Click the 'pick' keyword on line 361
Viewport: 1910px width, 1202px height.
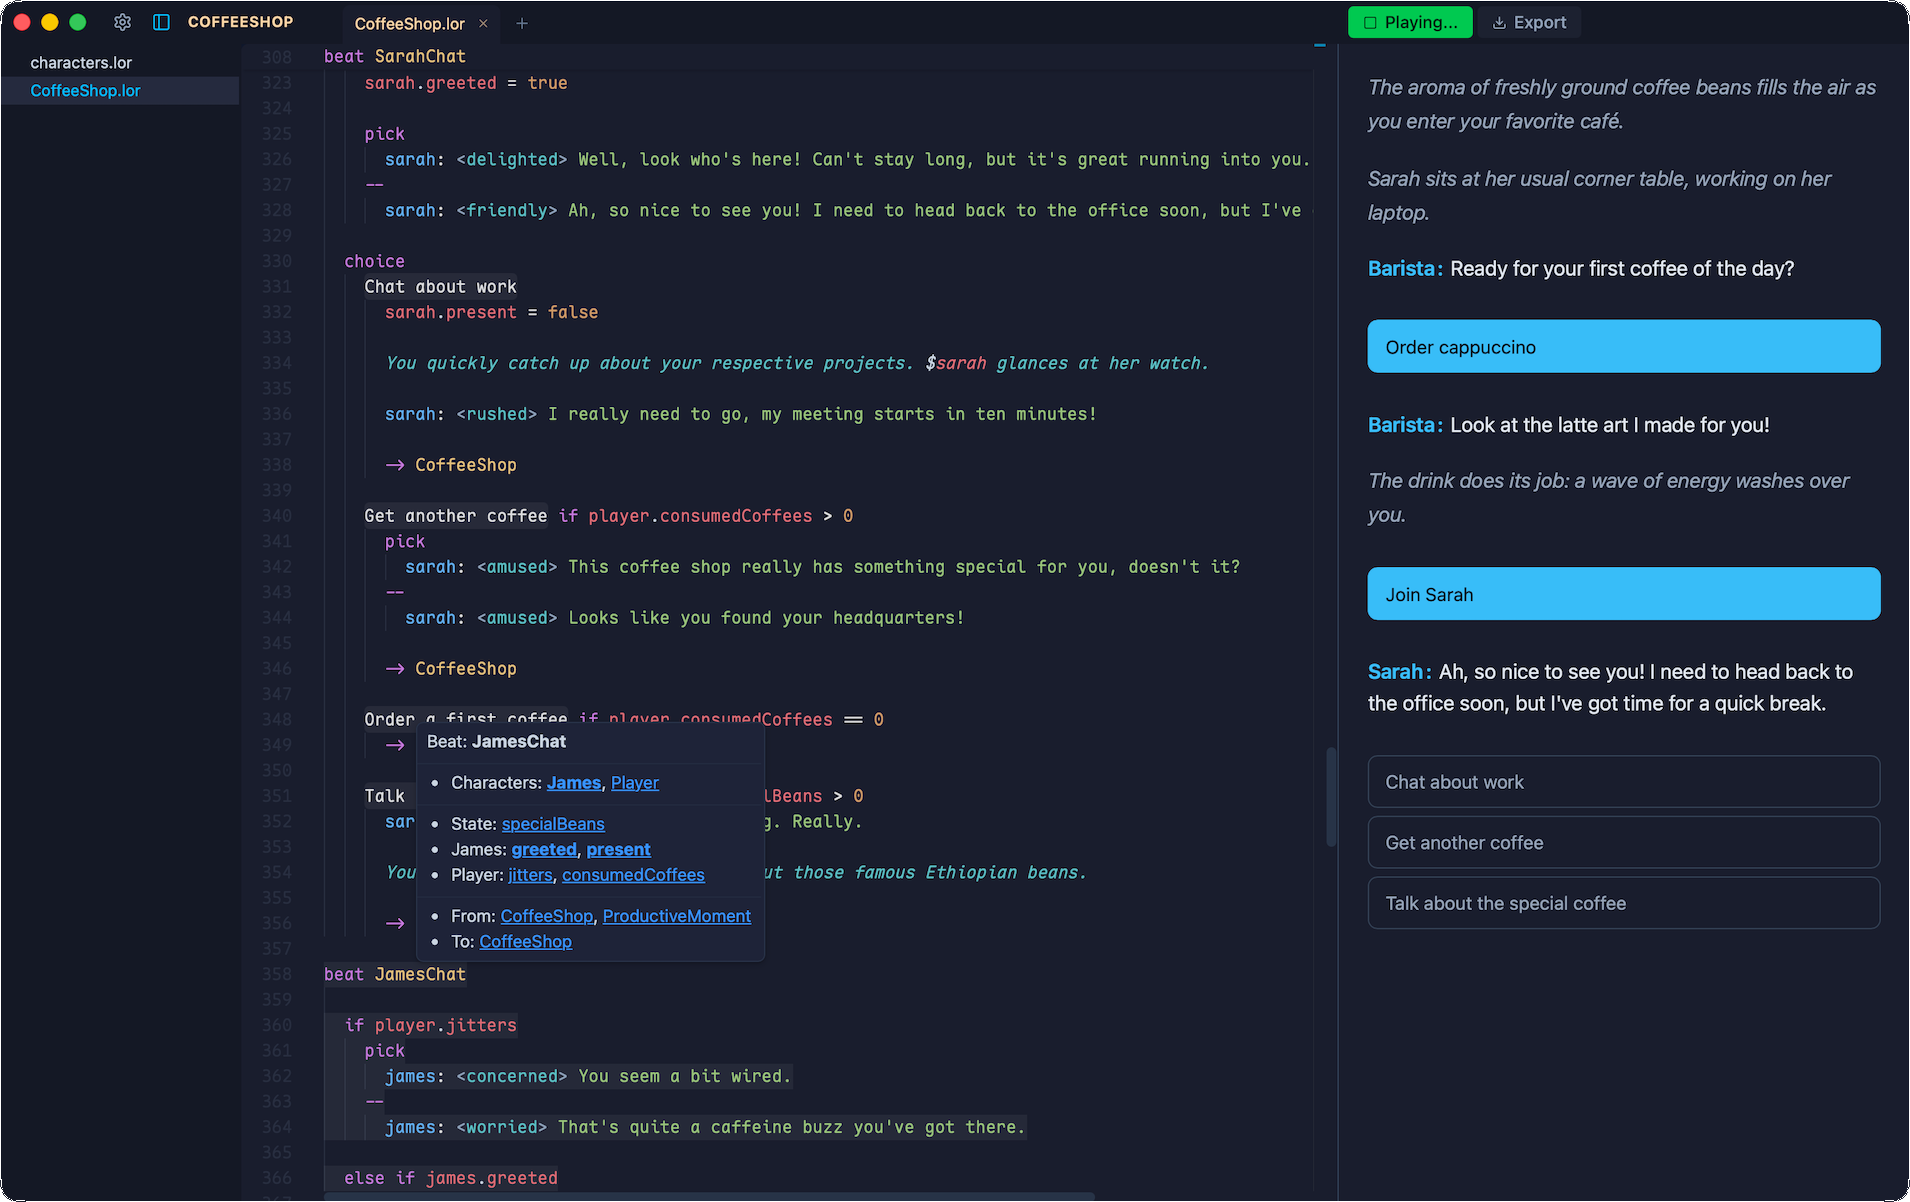pyautogui.click(x=384, y=1051)
